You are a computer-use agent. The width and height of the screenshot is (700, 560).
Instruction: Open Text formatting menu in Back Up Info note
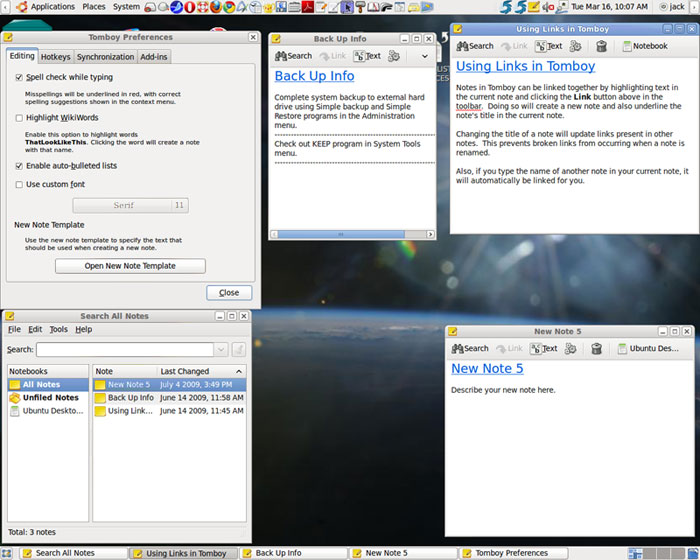367,56
